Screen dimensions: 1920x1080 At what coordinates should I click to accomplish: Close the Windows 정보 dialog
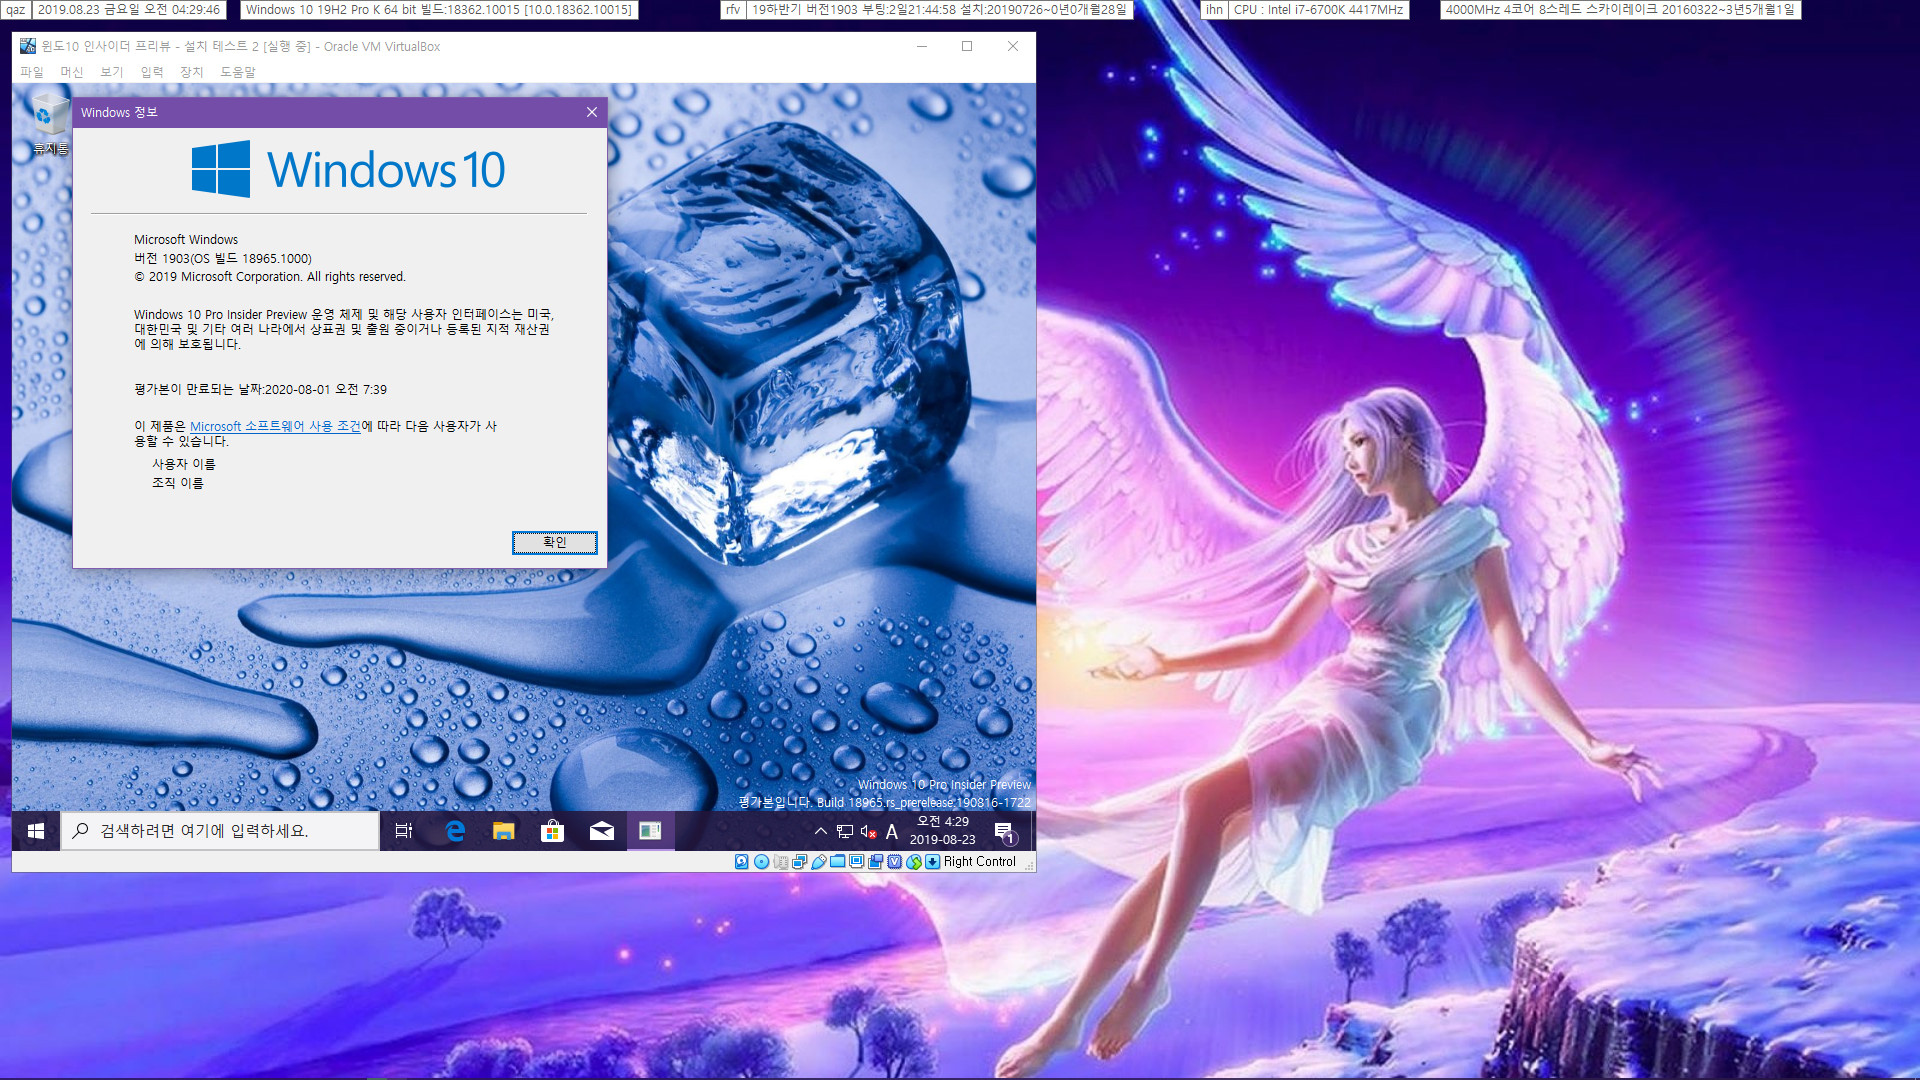[592, 112]
